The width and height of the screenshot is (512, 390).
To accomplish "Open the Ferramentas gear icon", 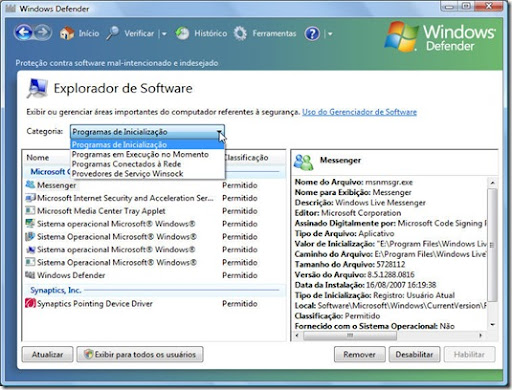I will click(240, 33).
